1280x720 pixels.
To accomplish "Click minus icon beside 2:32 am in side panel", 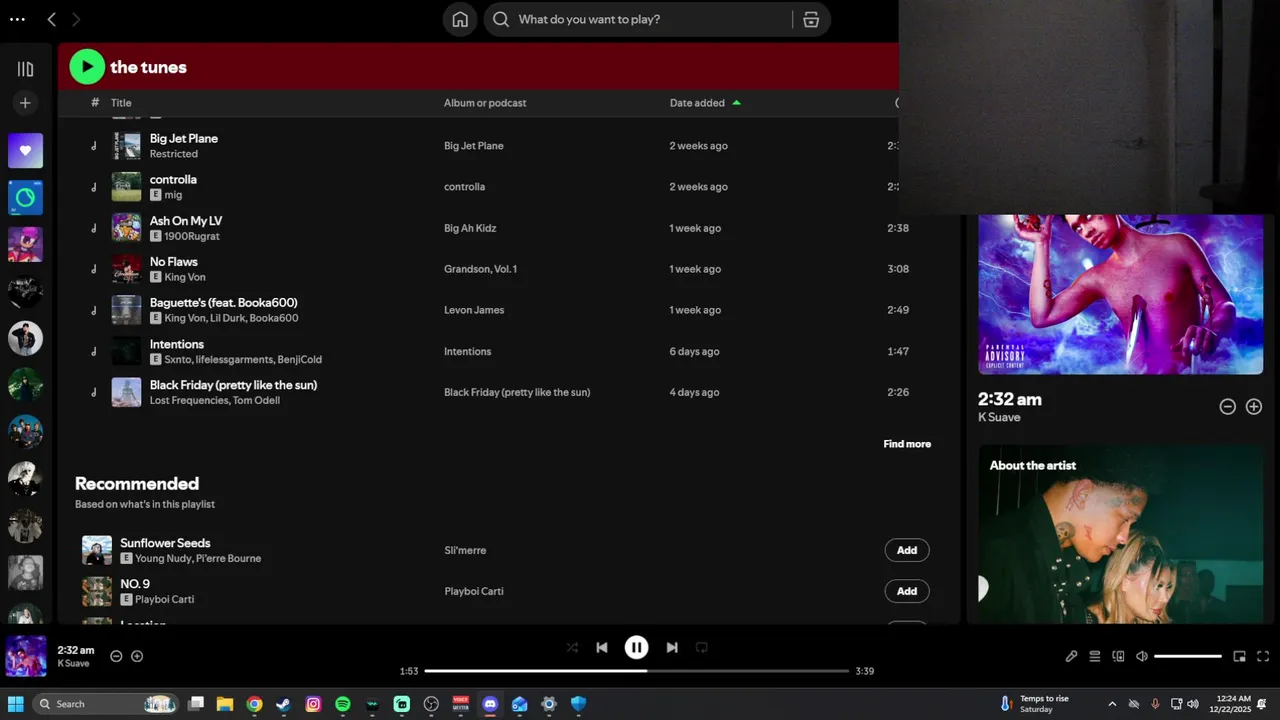I will [1228, 406].
